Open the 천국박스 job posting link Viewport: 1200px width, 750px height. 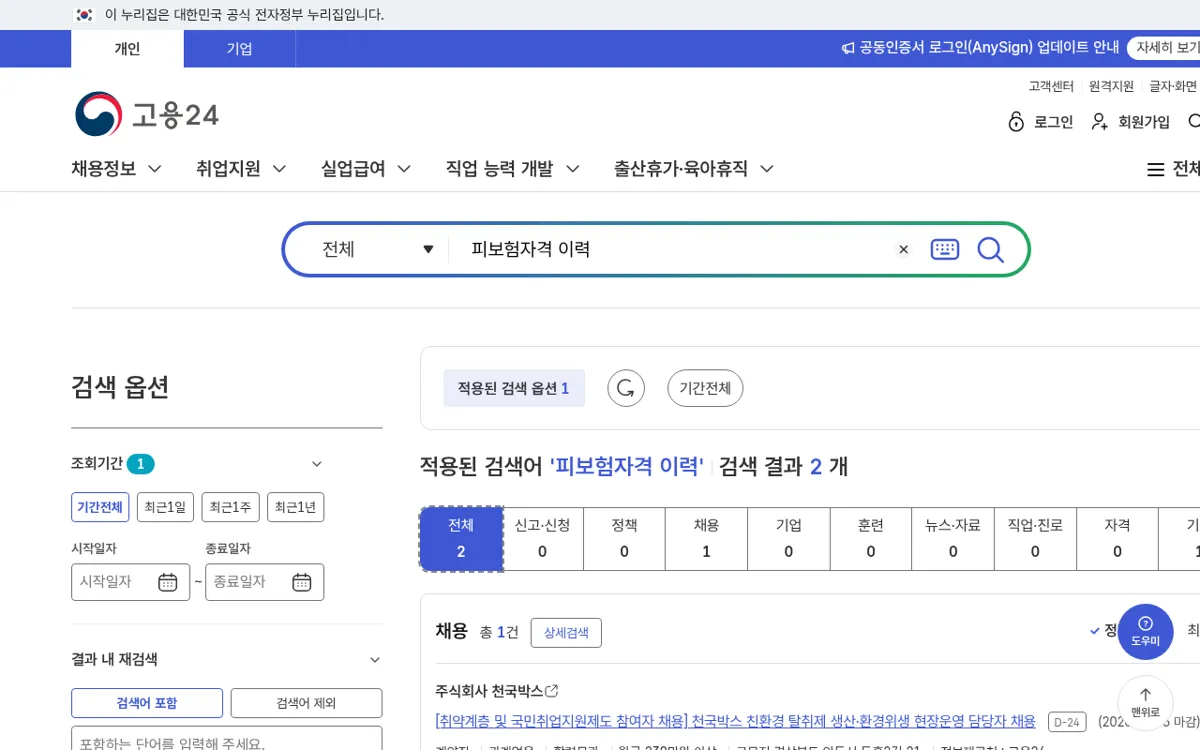point(735,721)
